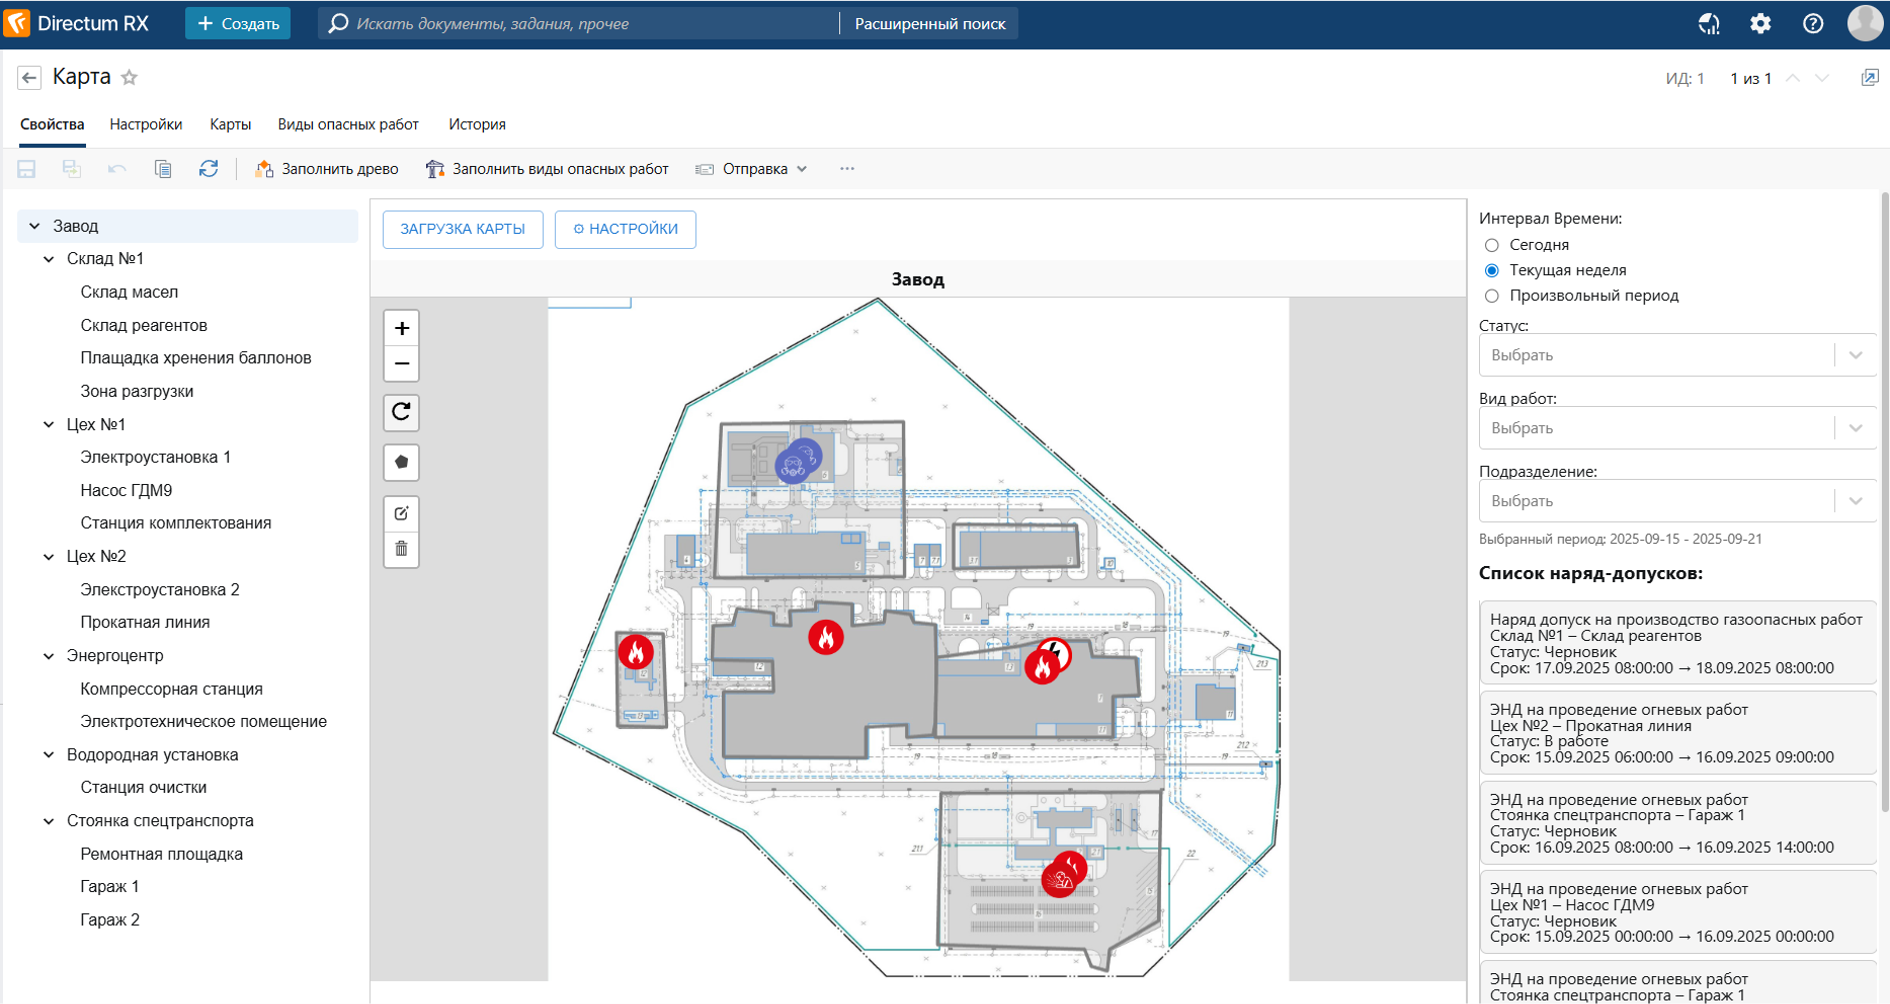Click the Заполнить древо button
Image resolution: width=1890 pixels, height=1004 pixels.
(327, 169)
